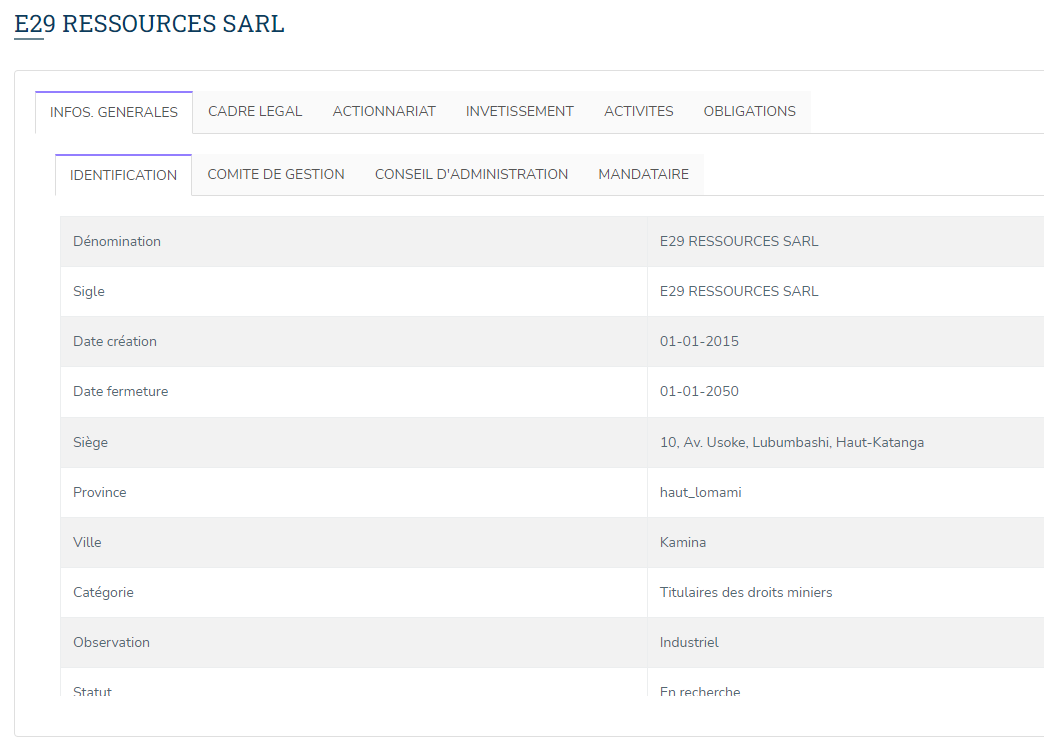The height and width of the screenshot is (742, 1044).
Task: Open the INFOS. GENERALES tab
Action: 114,112
